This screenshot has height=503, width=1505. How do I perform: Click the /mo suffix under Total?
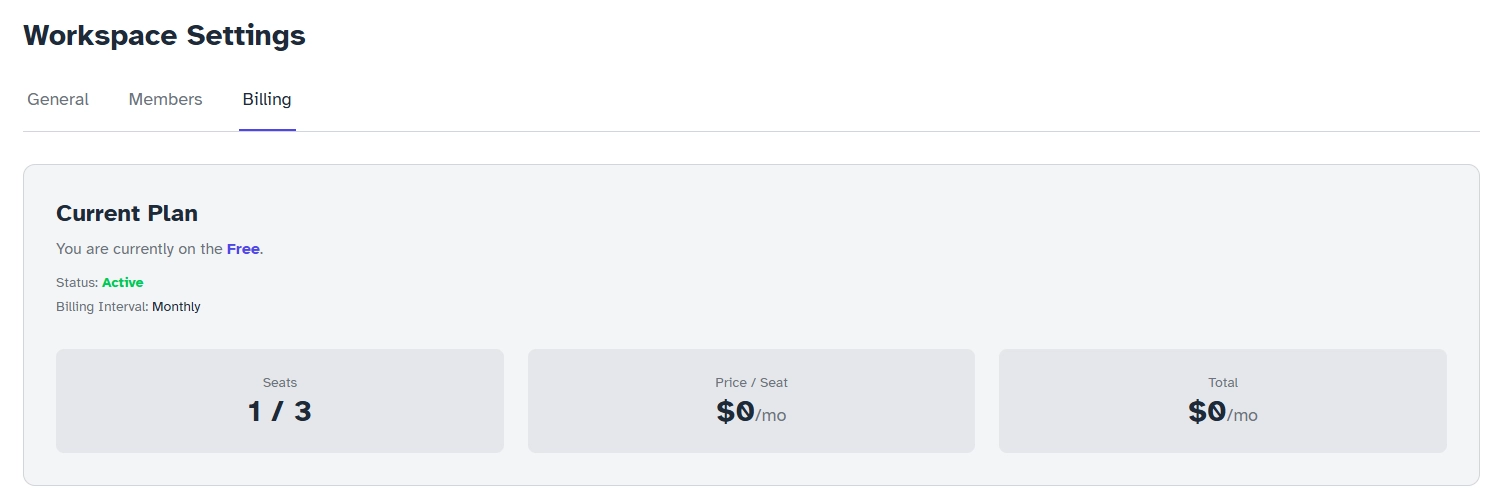1243,415
